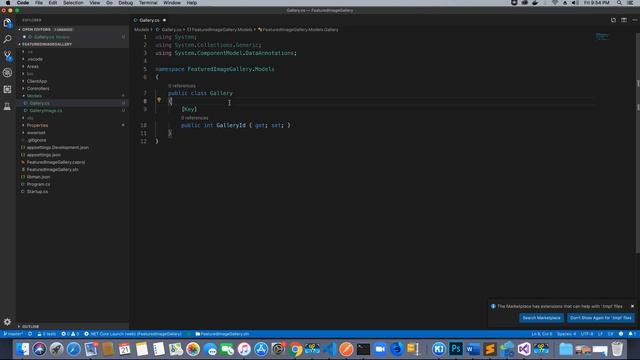This screenshot has height=360, width=640.
Task: Close the Marketplace notification
Action: [632, 306]
